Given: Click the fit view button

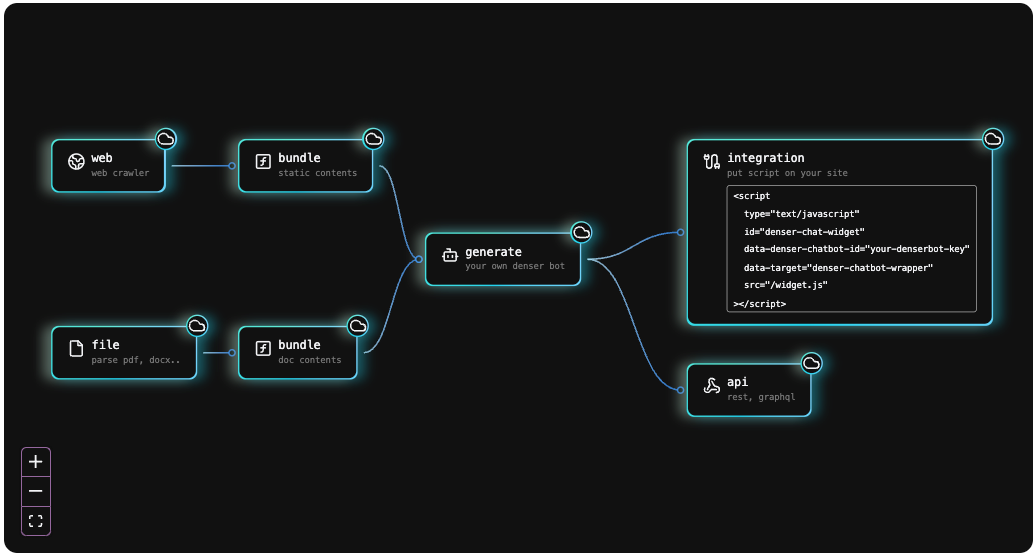Looking at the screenshot, I should coord(36,520).
